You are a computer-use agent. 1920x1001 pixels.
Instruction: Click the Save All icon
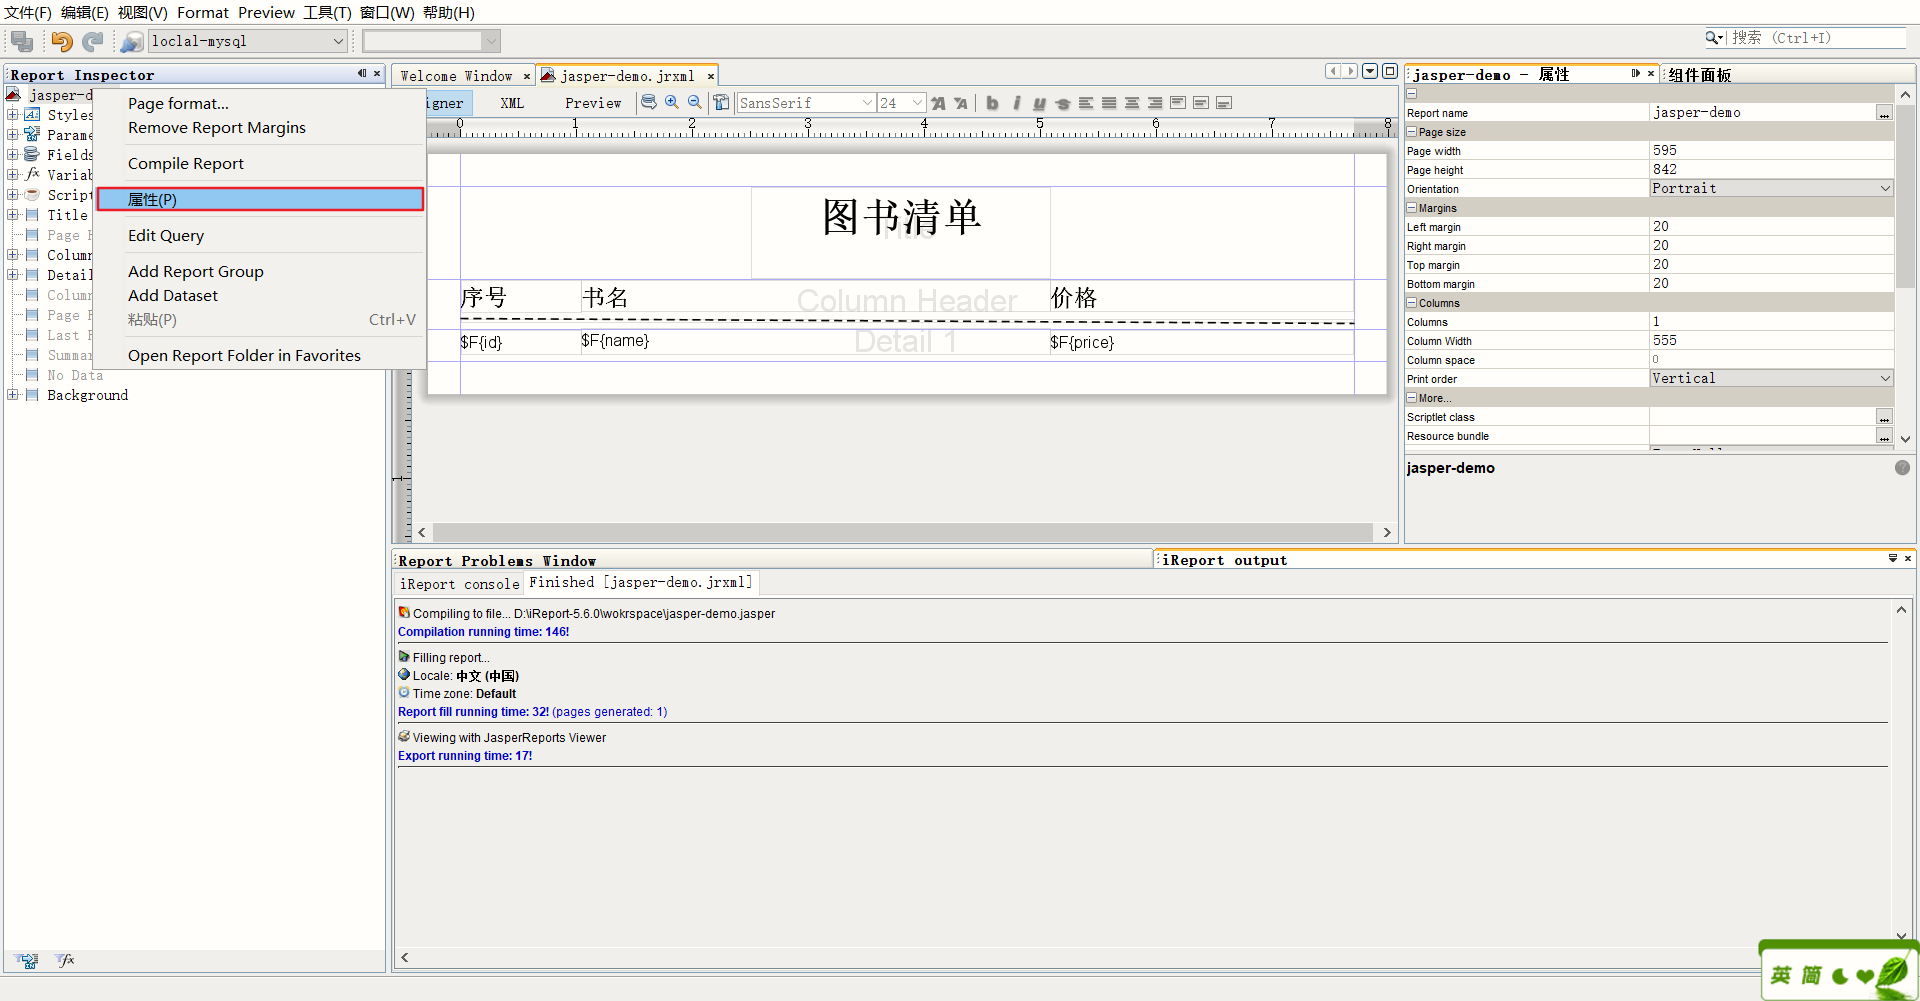pos(20,41)
